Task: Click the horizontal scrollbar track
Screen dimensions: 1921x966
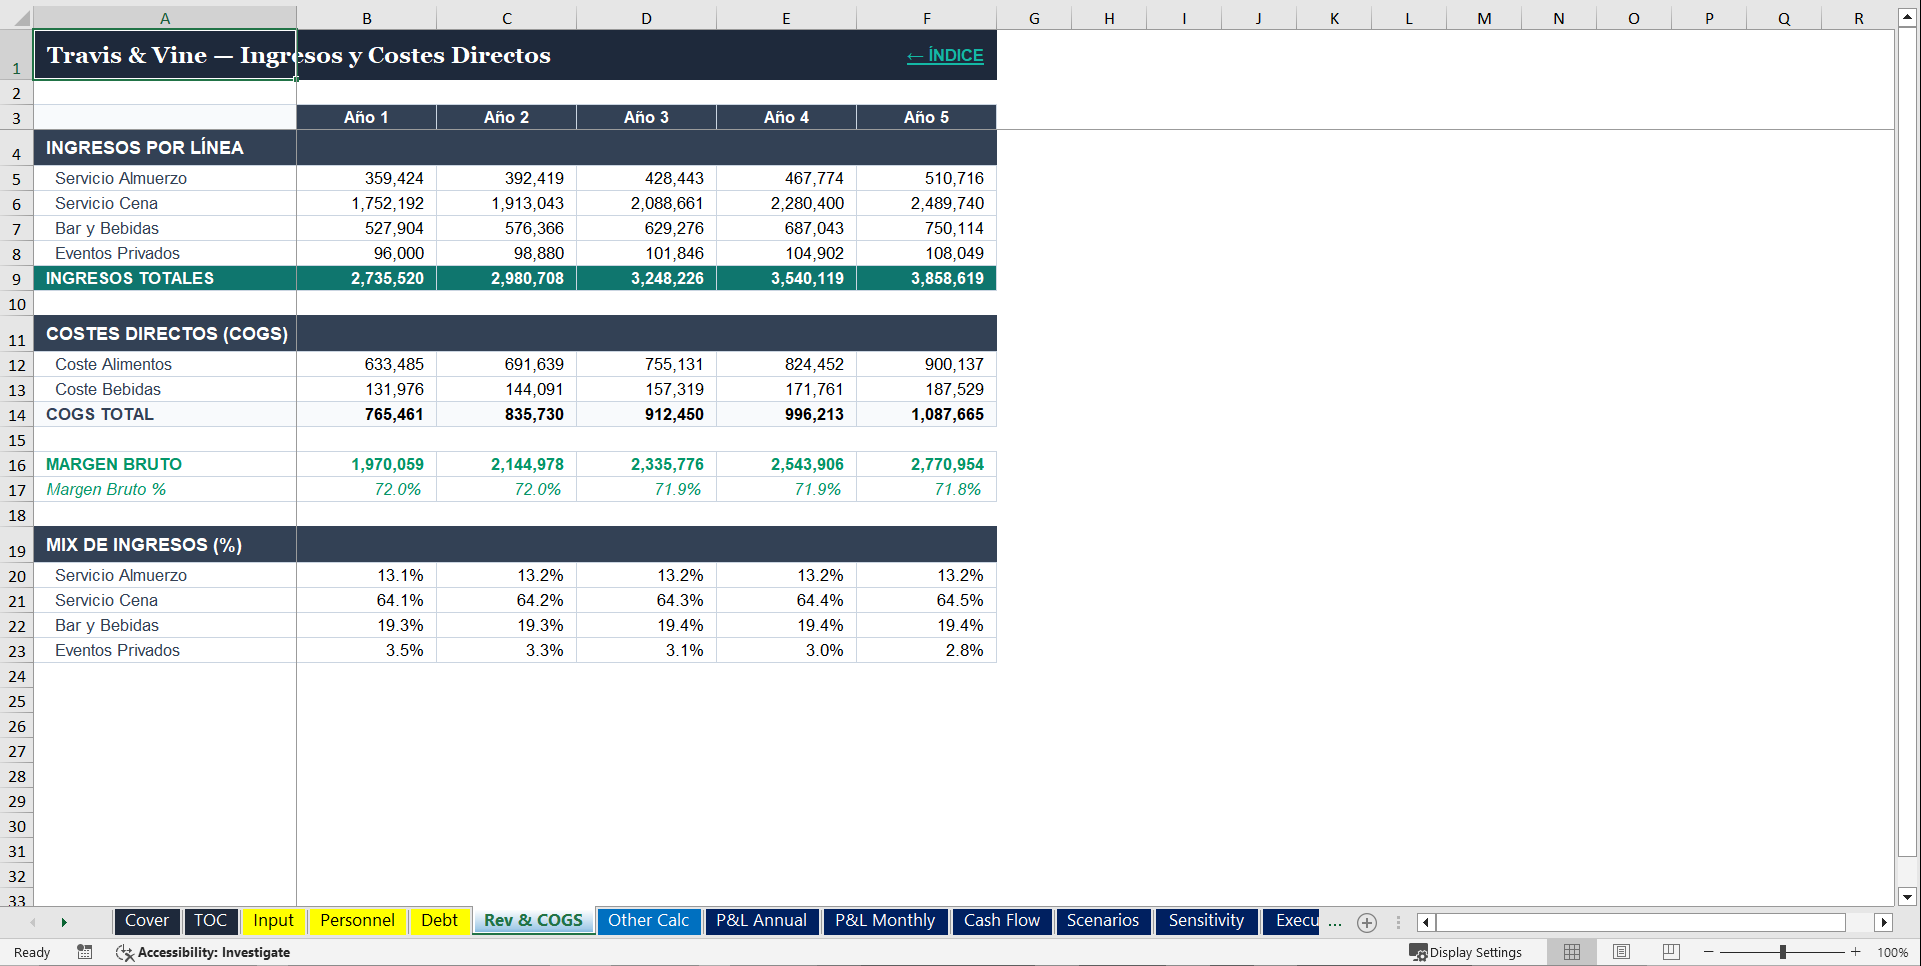Action: [x=1641, y=922]
